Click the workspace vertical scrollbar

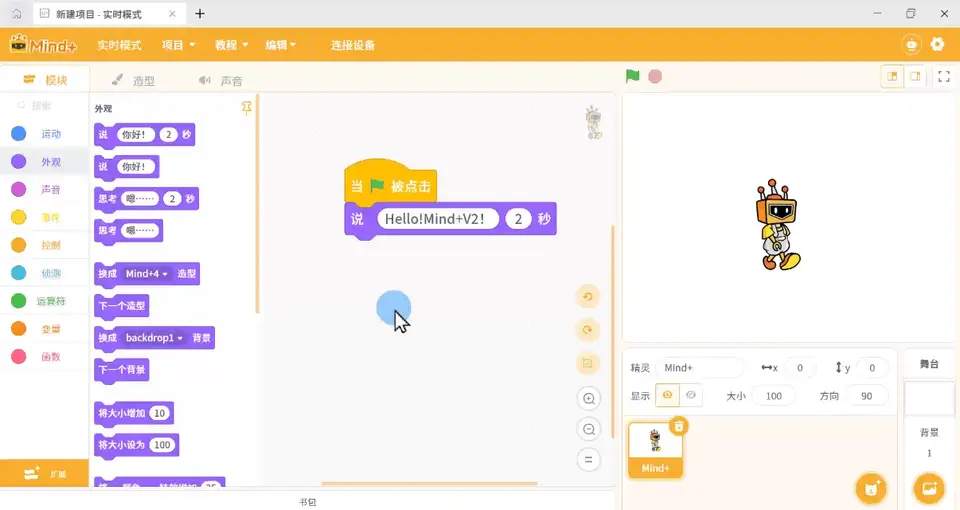click(x=612, y=331)
